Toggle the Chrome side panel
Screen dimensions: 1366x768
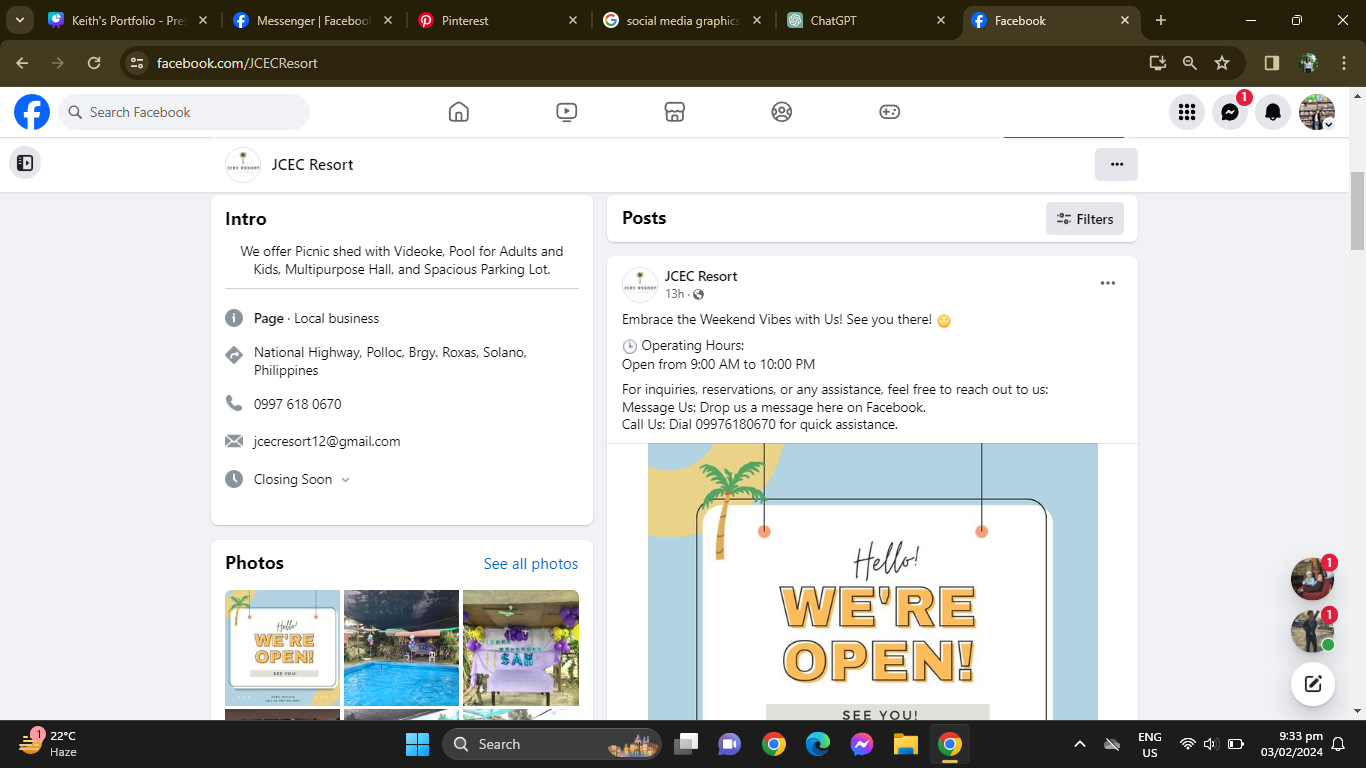tap(1272, 63)
